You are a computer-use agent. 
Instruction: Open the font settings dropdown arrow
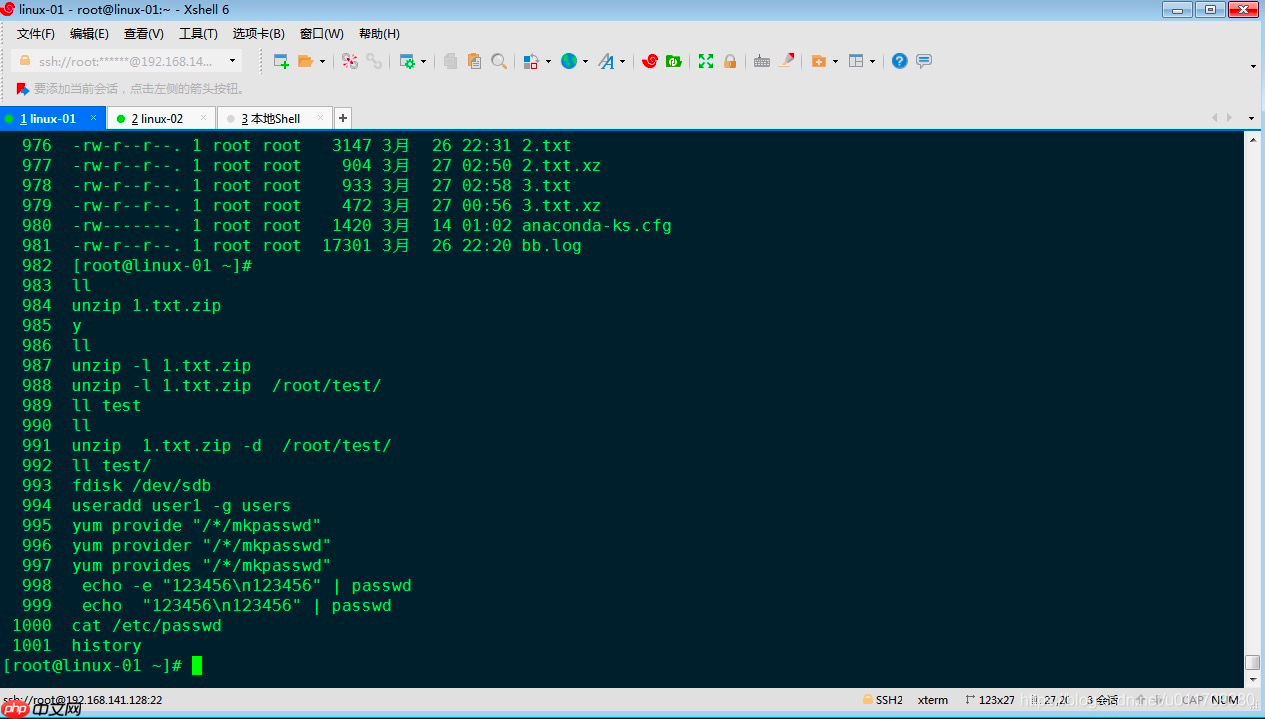click(x=622, y=62)
